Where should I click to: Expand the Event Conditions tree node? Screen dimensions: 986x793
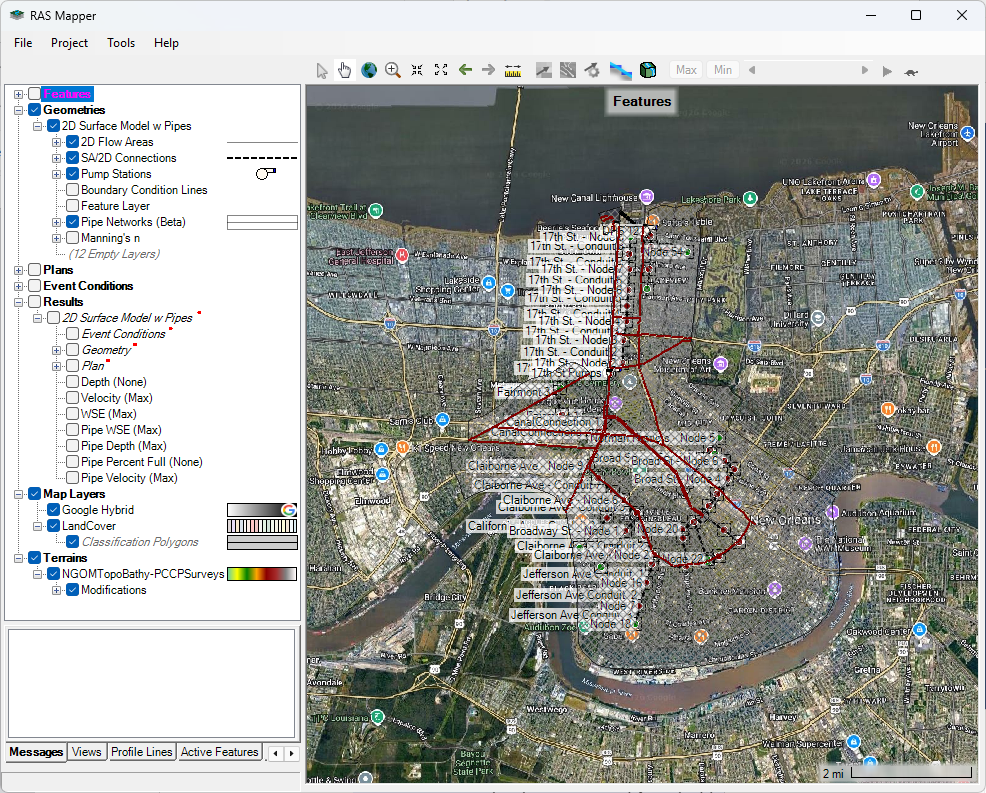(18, 286)
